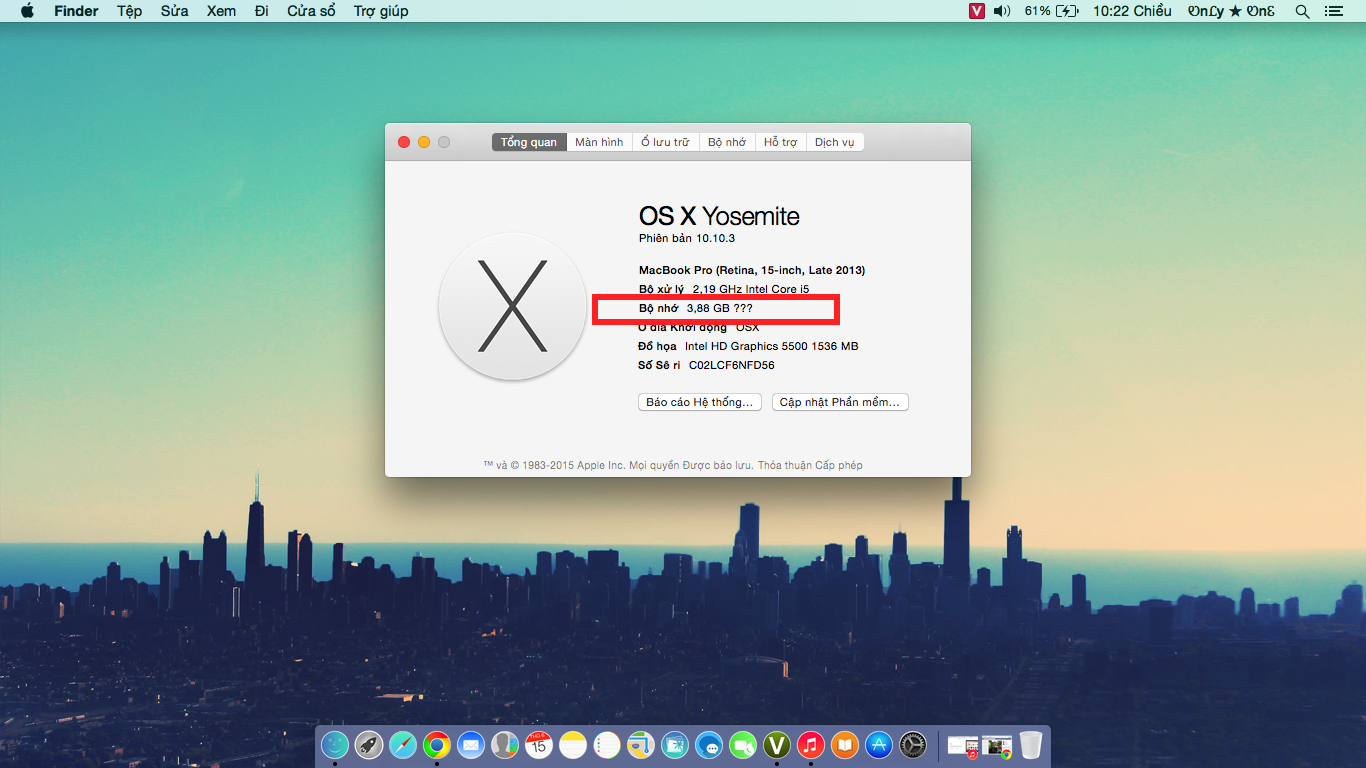Open the Dịch vụ tab
This screenshot has width=1366, height=768.
tap(834, 142)
